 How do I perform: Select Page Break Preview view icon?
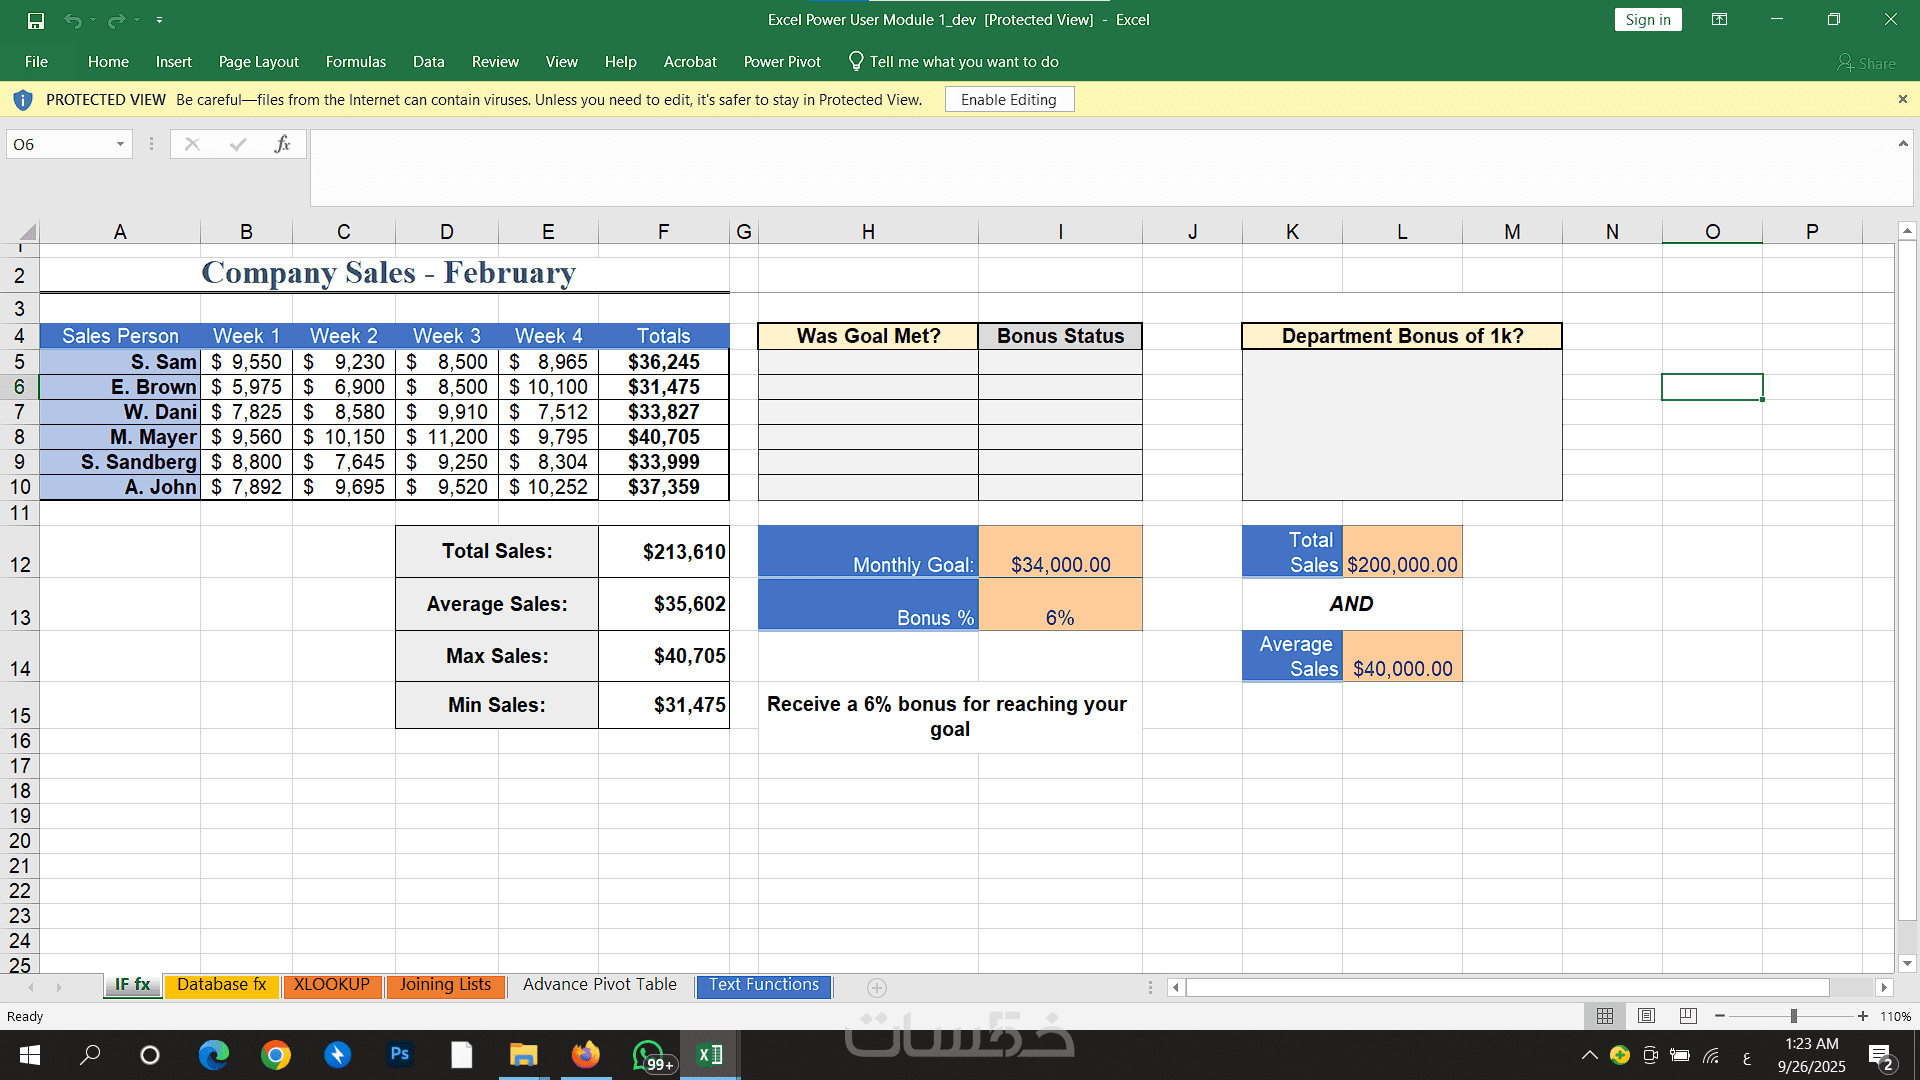[1688, 1016]
